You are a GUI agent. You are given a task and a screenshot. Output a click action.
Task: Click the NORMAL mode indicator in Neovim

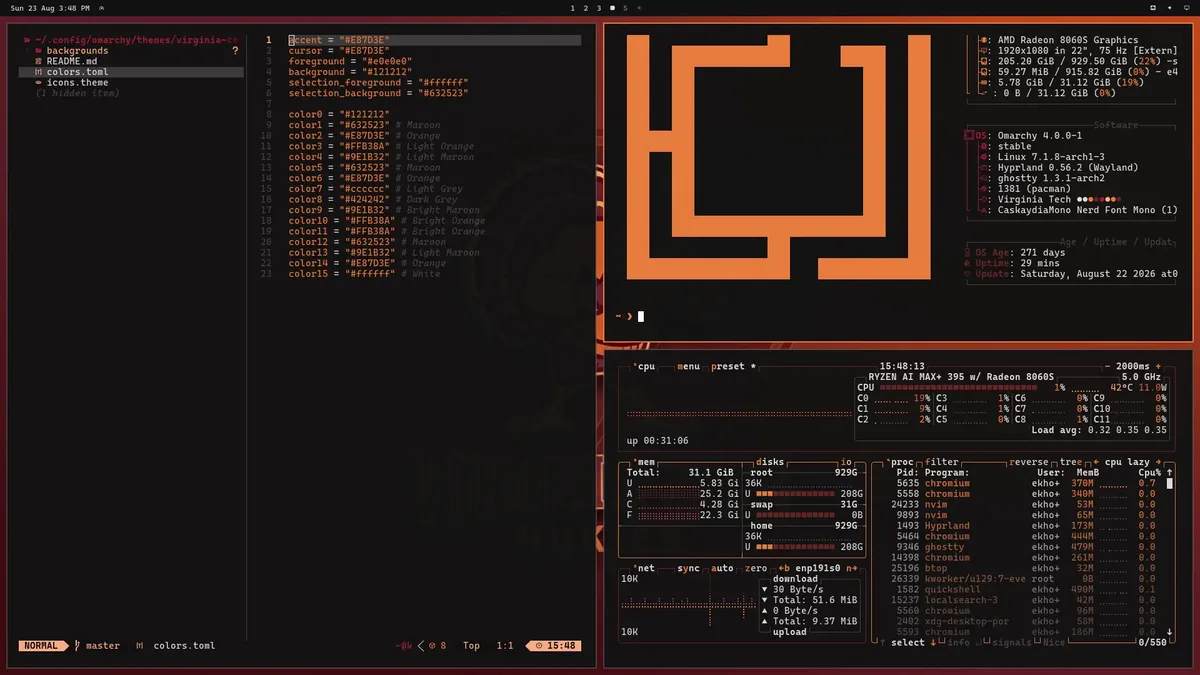(41, 646)
